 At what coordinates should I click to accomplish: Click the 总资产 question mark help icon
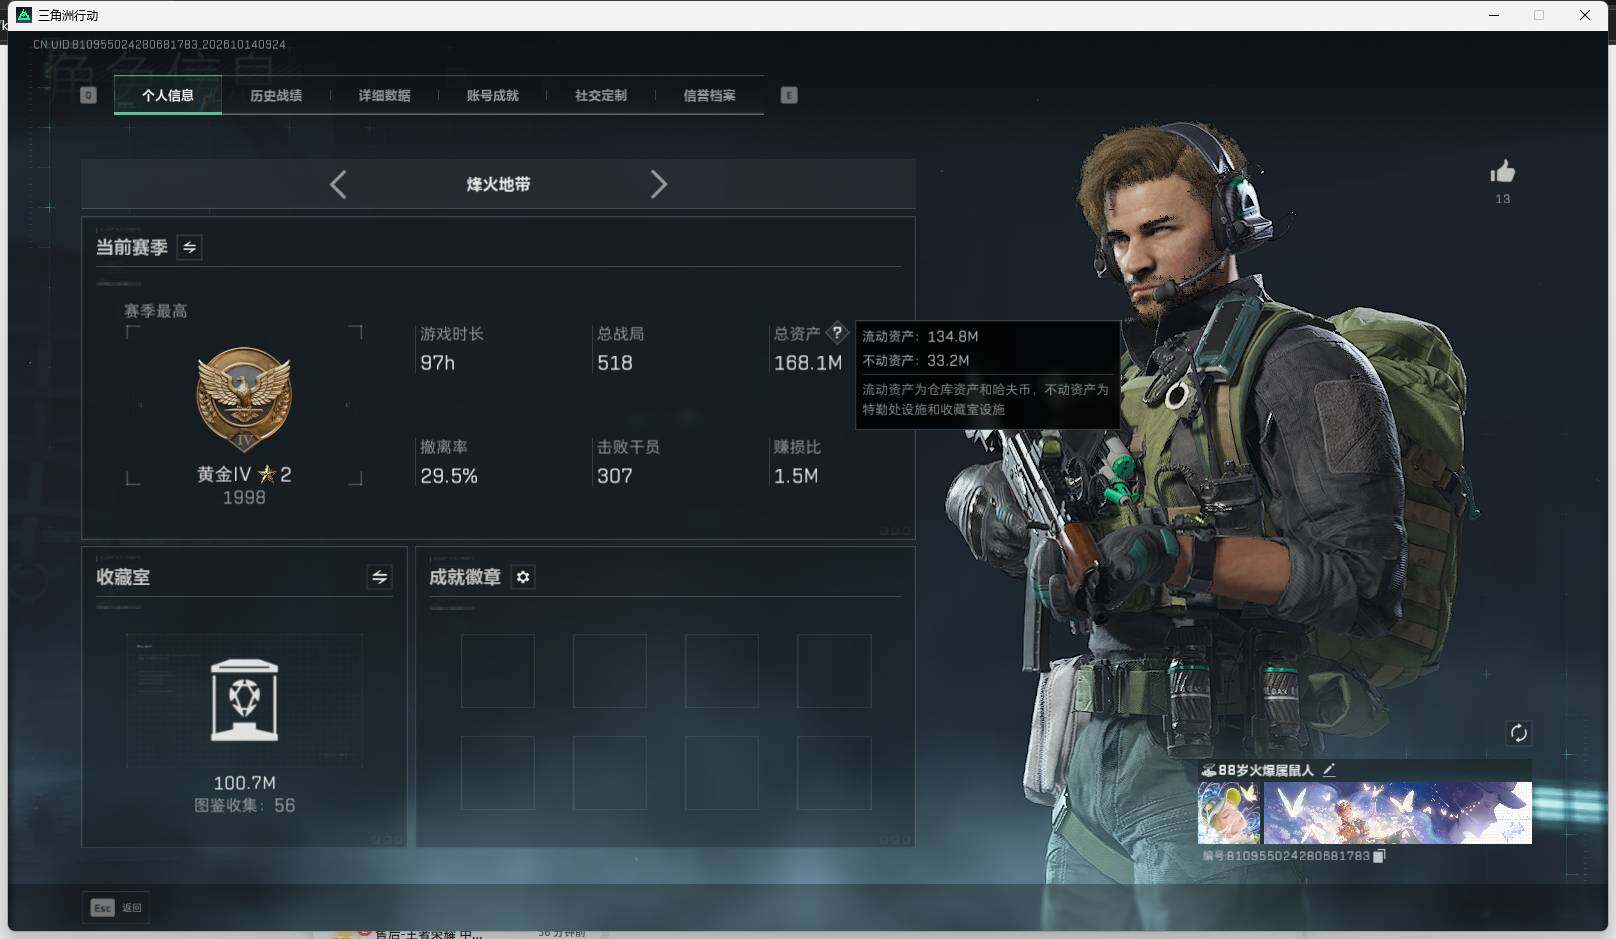[x=837, y=333]
